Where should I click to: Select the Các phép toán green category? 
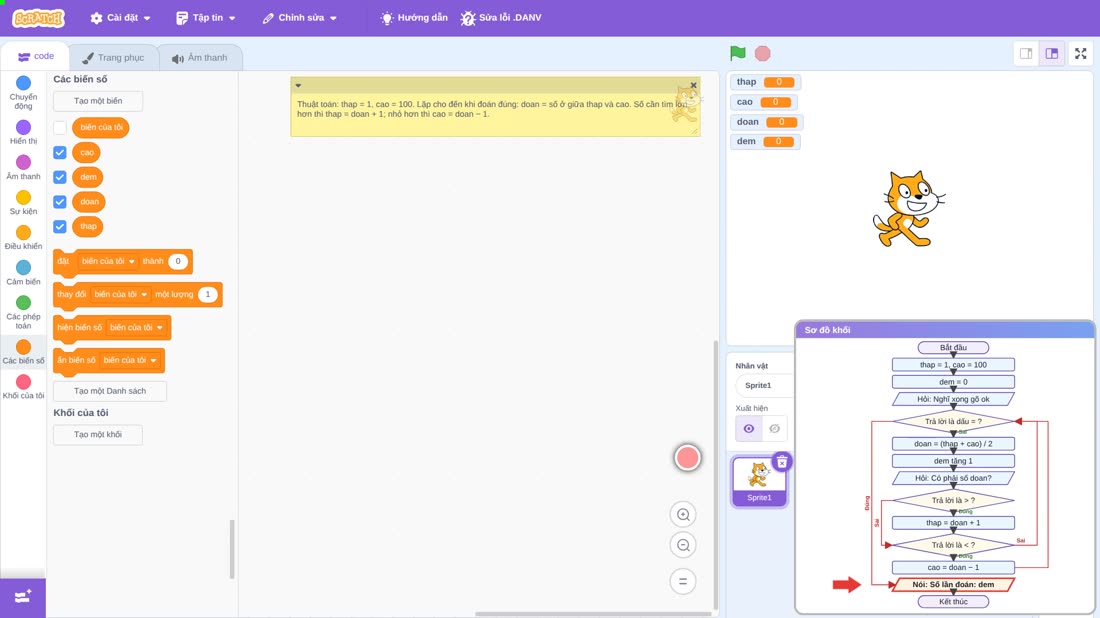click(23, 312)
